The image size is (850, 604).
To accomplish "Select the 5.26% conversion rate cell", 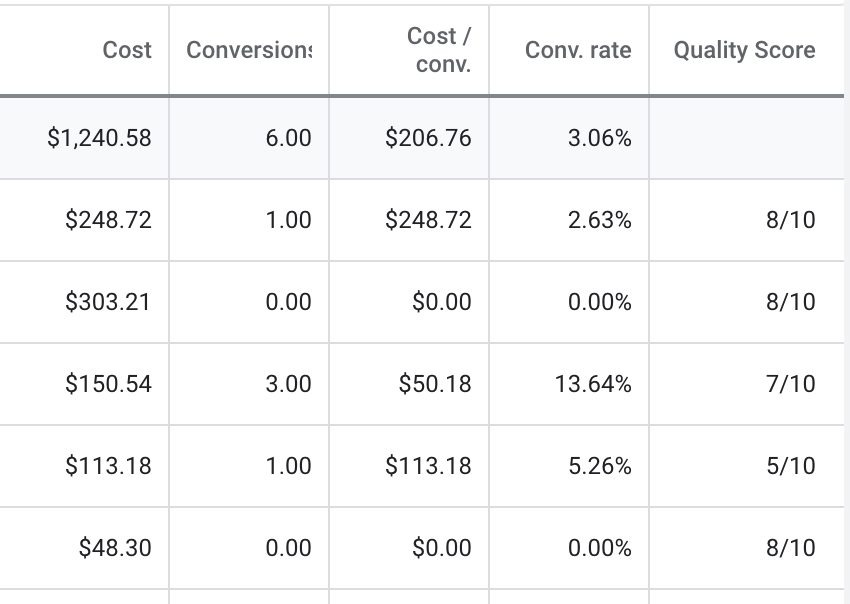I will (x=599, y=466).
